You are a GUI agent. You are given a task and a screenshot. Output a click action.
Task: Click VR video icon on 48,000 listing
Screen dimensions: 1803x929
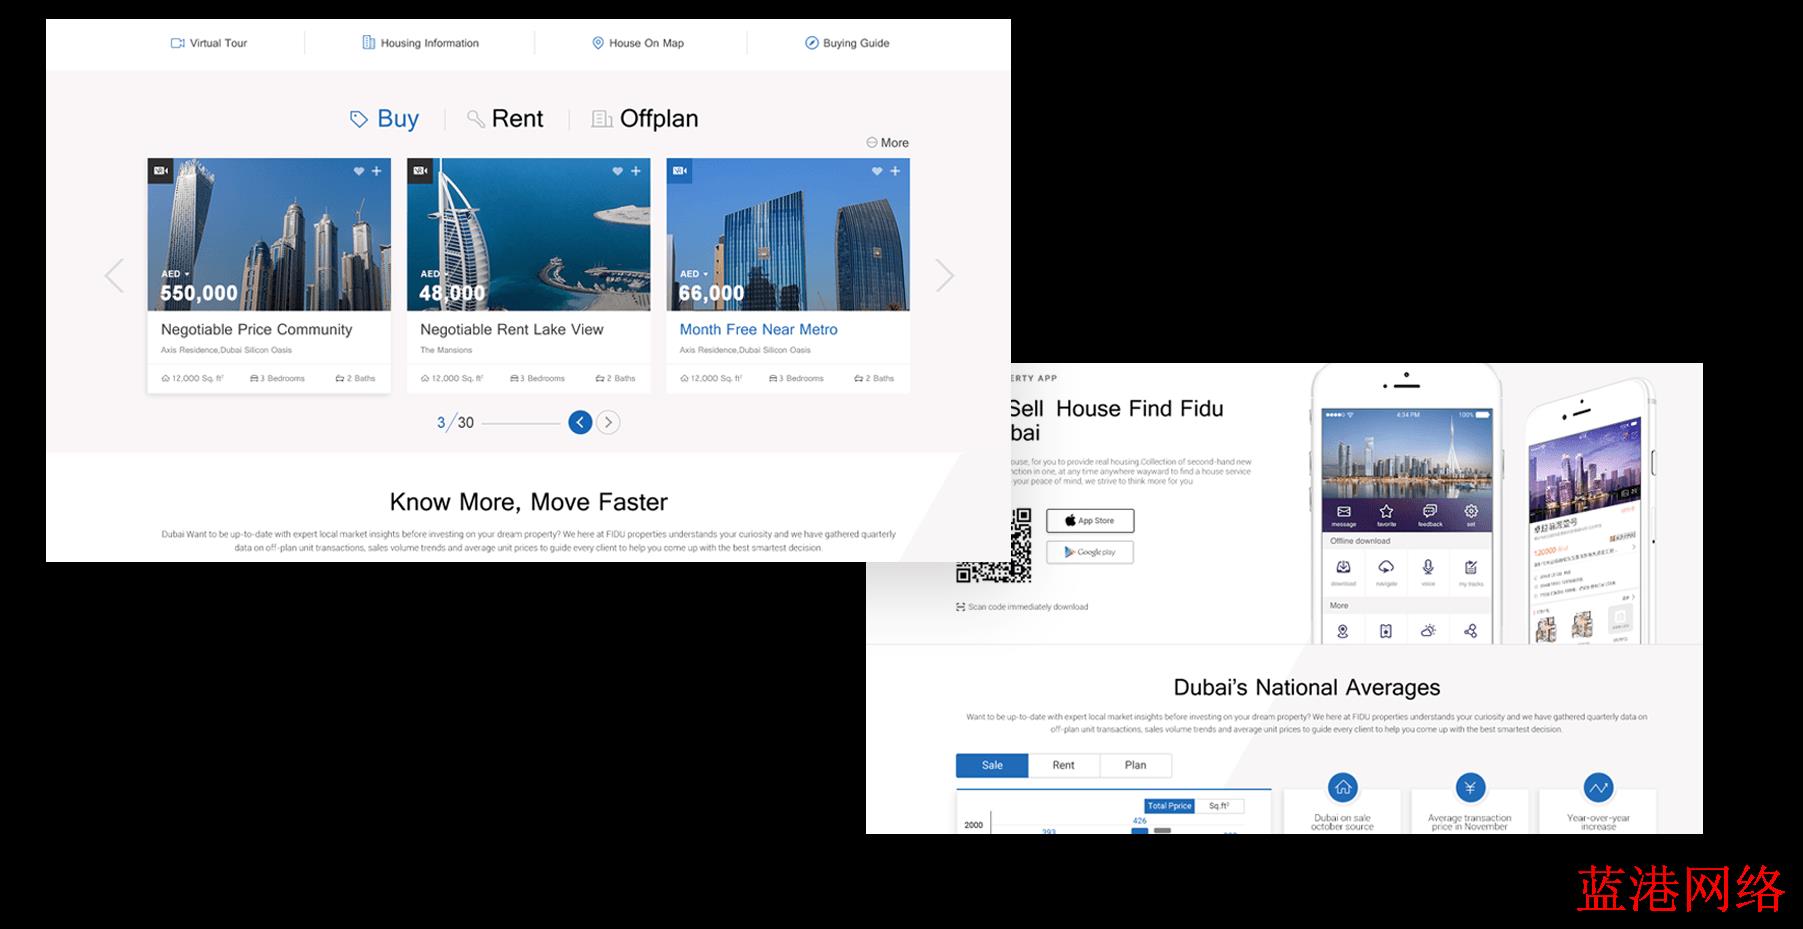(x=420, y=171)
